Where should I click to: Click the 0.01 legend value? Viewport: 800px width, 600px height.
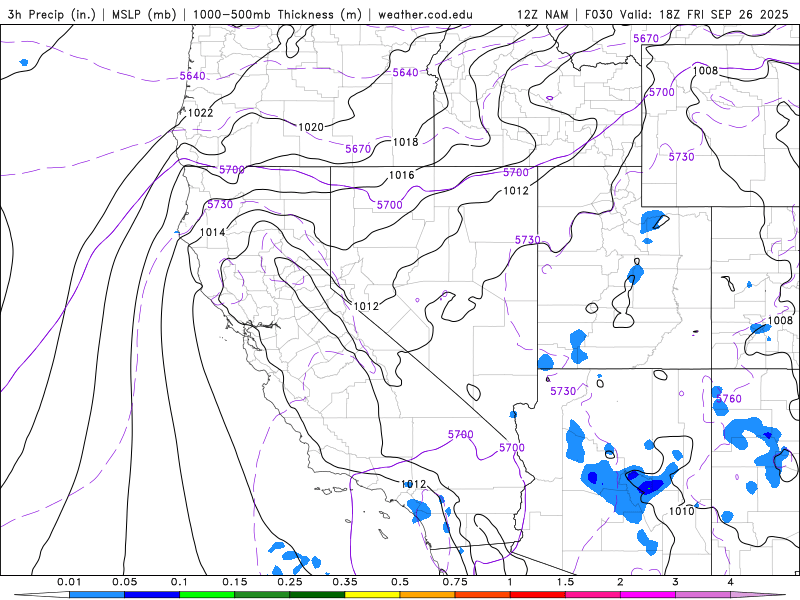coord(69,582)
